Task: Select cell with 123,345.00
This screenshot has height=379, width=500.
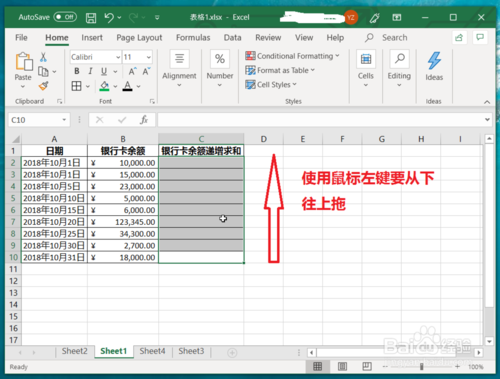Action: [123, 222]
